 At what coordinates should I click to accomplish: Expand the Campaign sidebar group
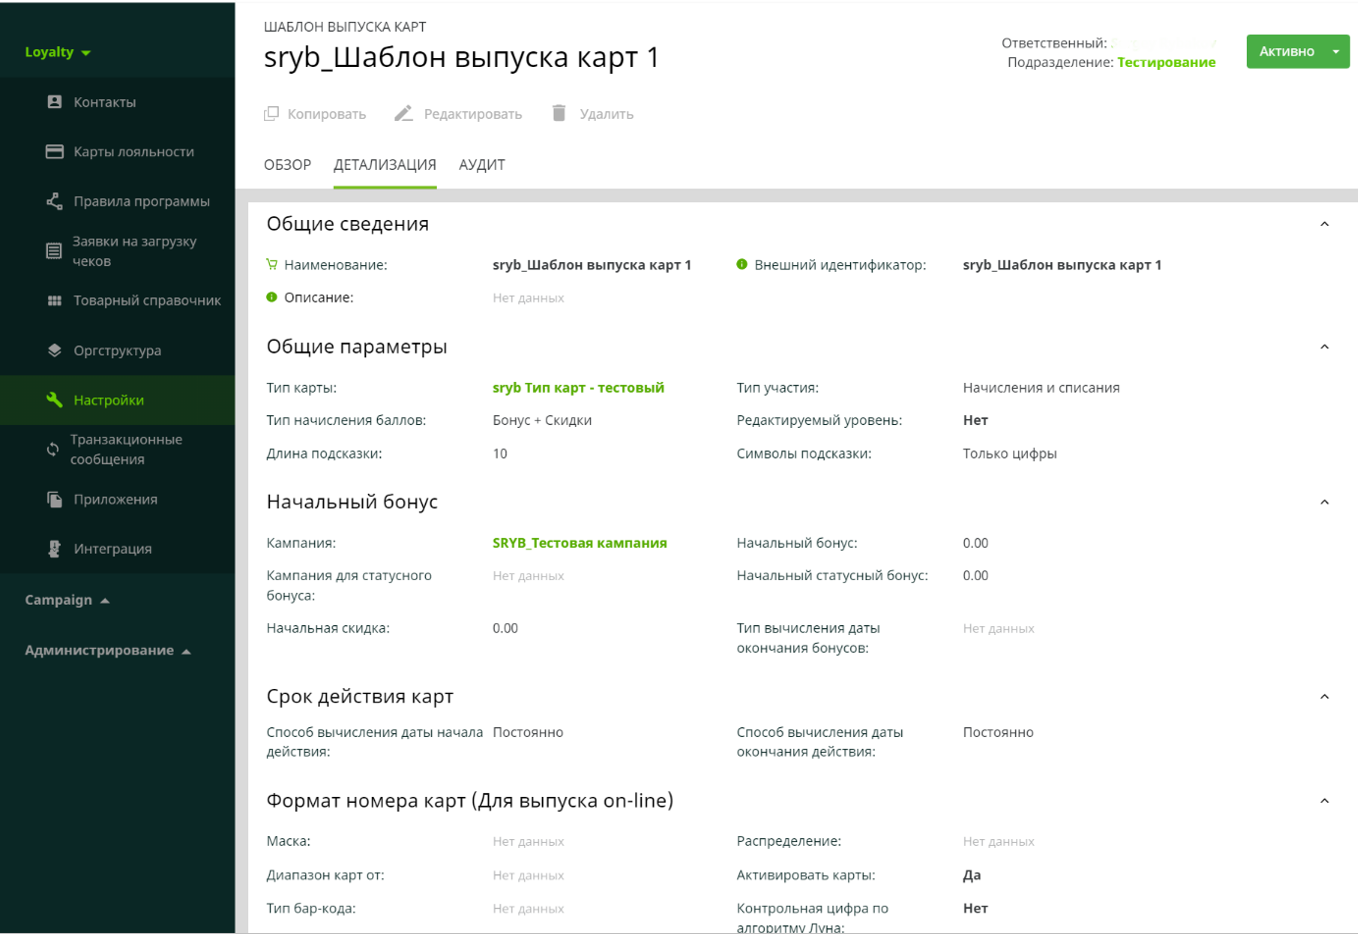pyautogui.click(x=67, y=600)
